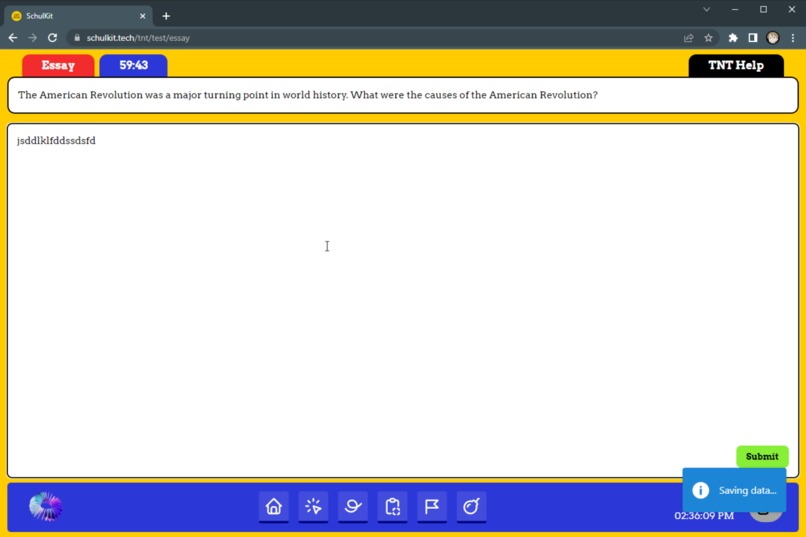Open the Chrome three-dot menu
The width and height of the screenshot is (806, 537).
793,38
